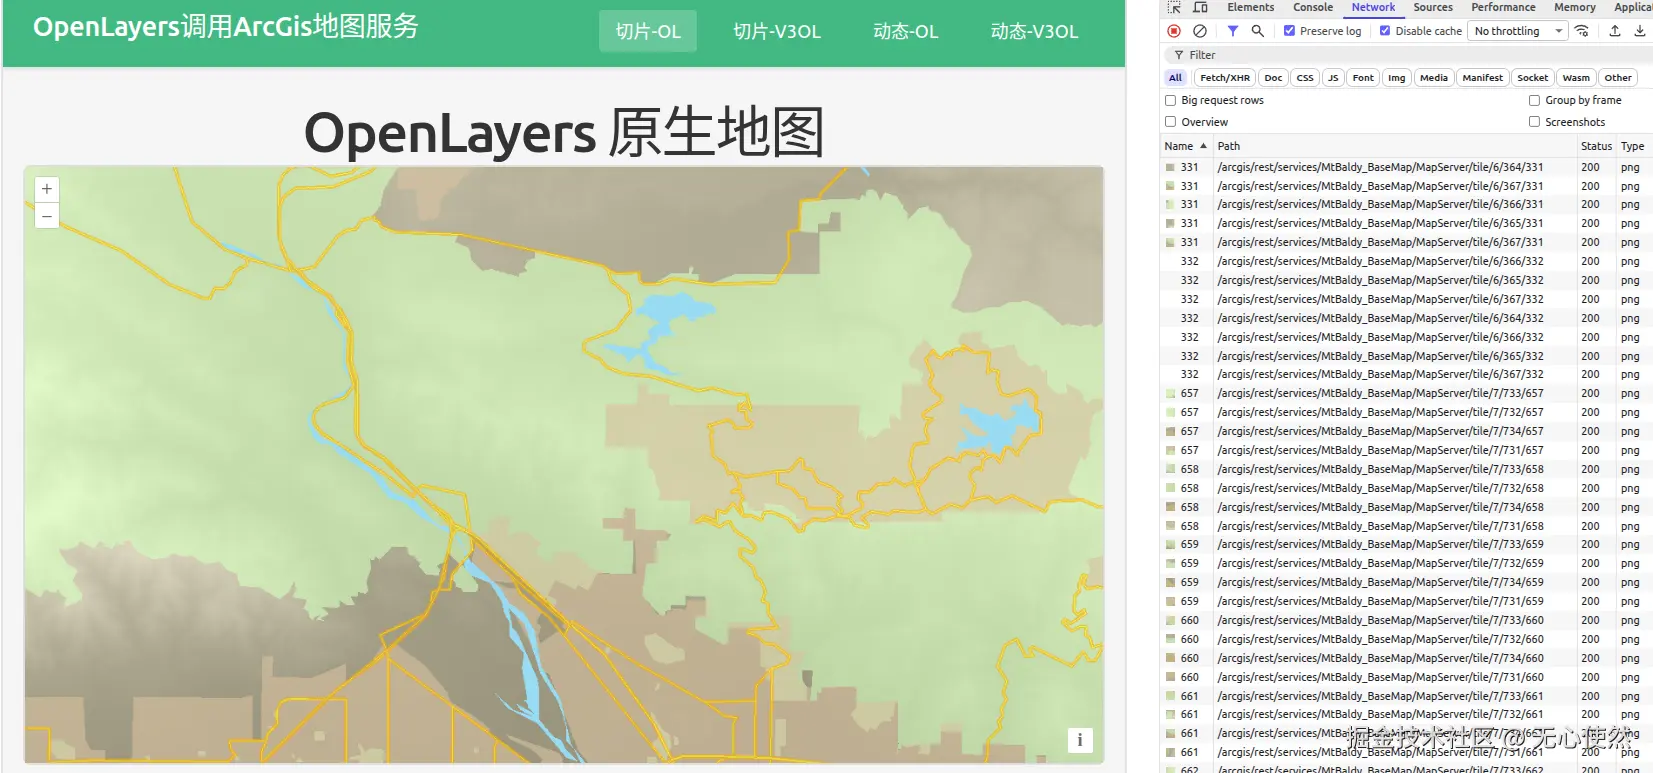Enable Screenshots checkbox
Viewport: 1653px width, 773px height.
click(x=1534, y=122)
